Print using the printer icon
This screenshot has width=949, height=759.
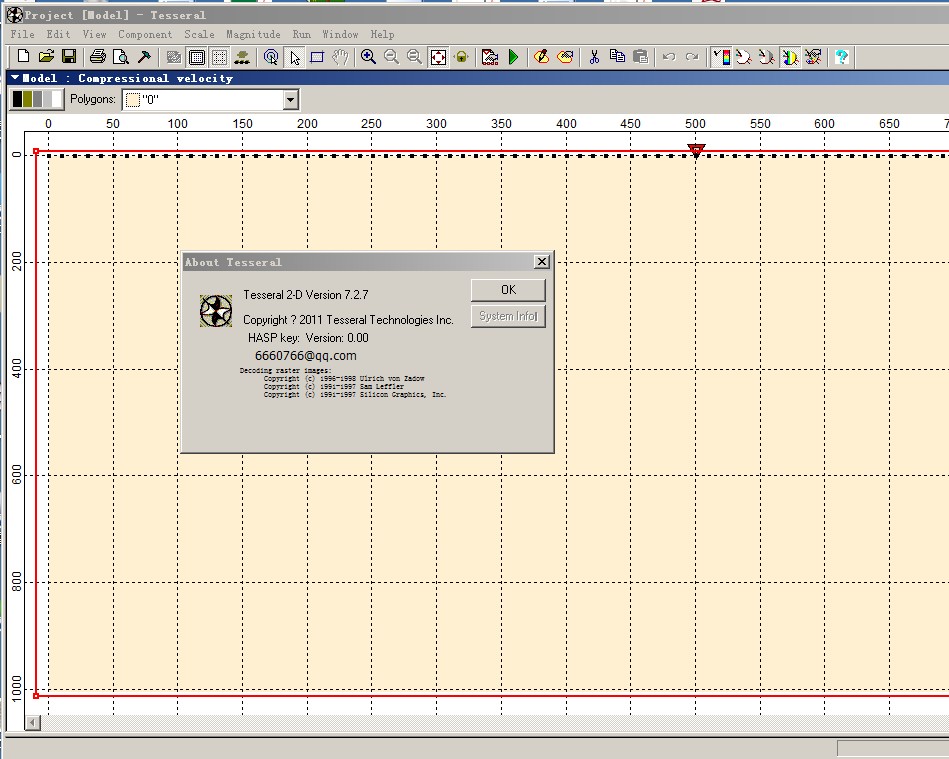click(97, 57)
